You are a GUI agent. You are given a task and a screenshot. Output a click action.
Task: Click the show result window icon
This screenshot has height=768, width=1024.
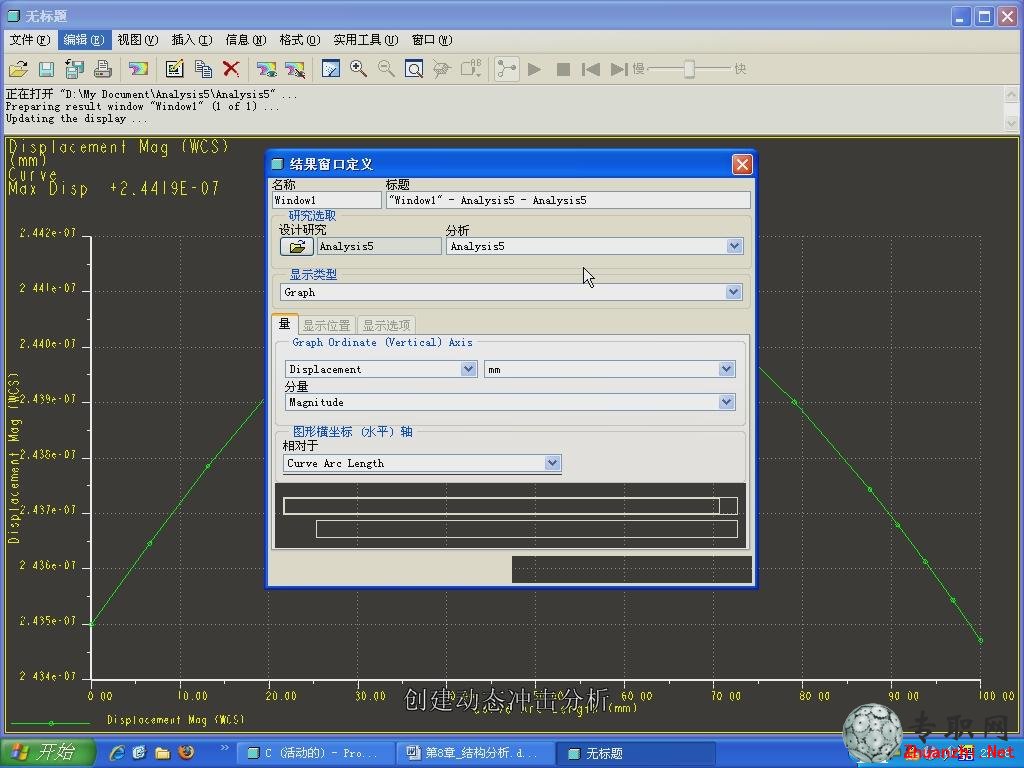click(x=266, y=69)
